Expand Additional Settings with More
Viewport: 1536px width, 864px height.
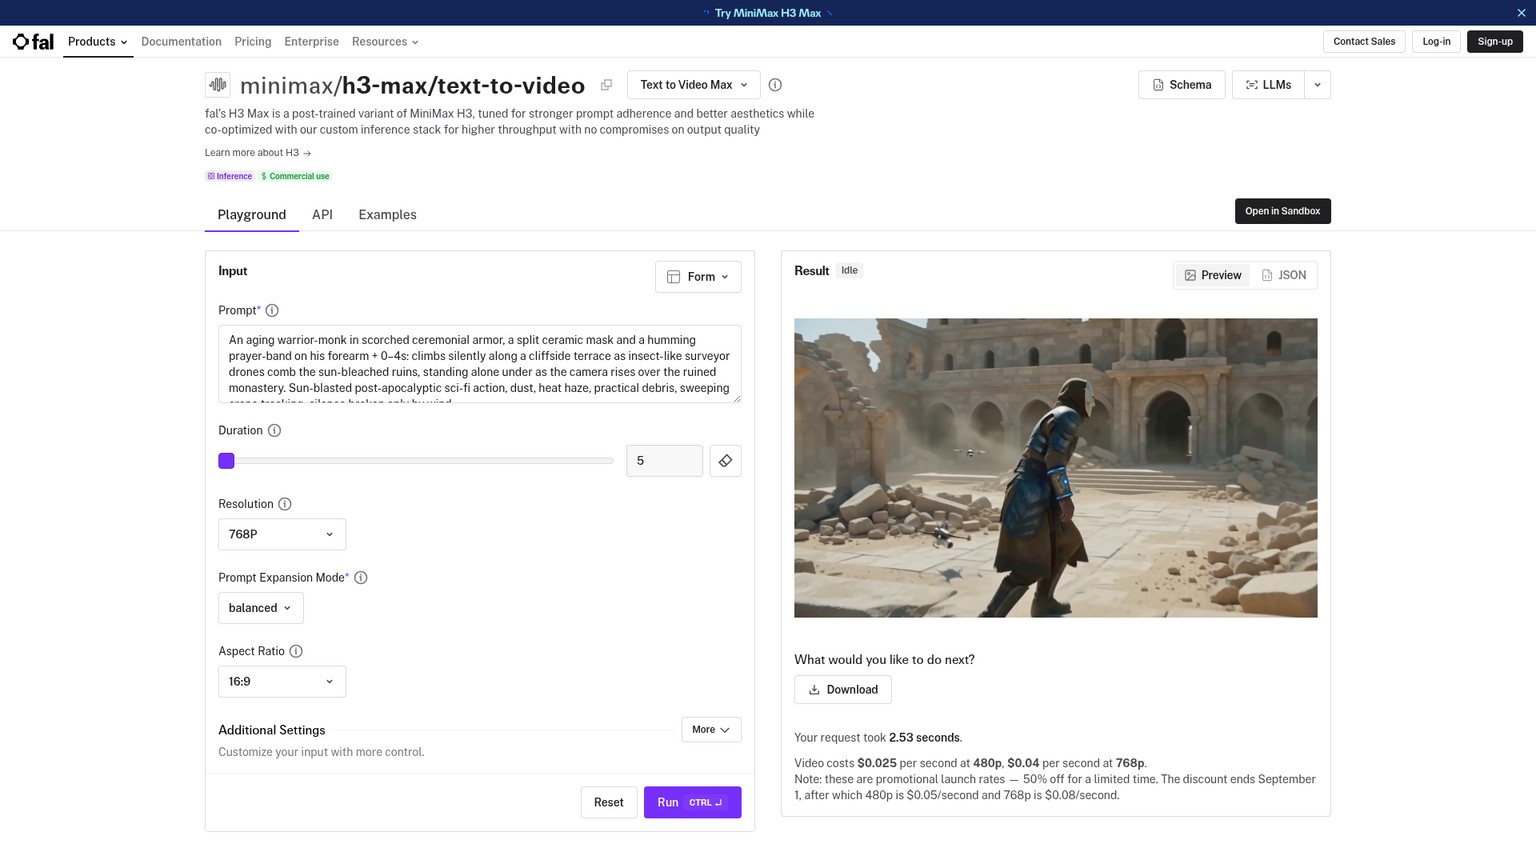711,730
